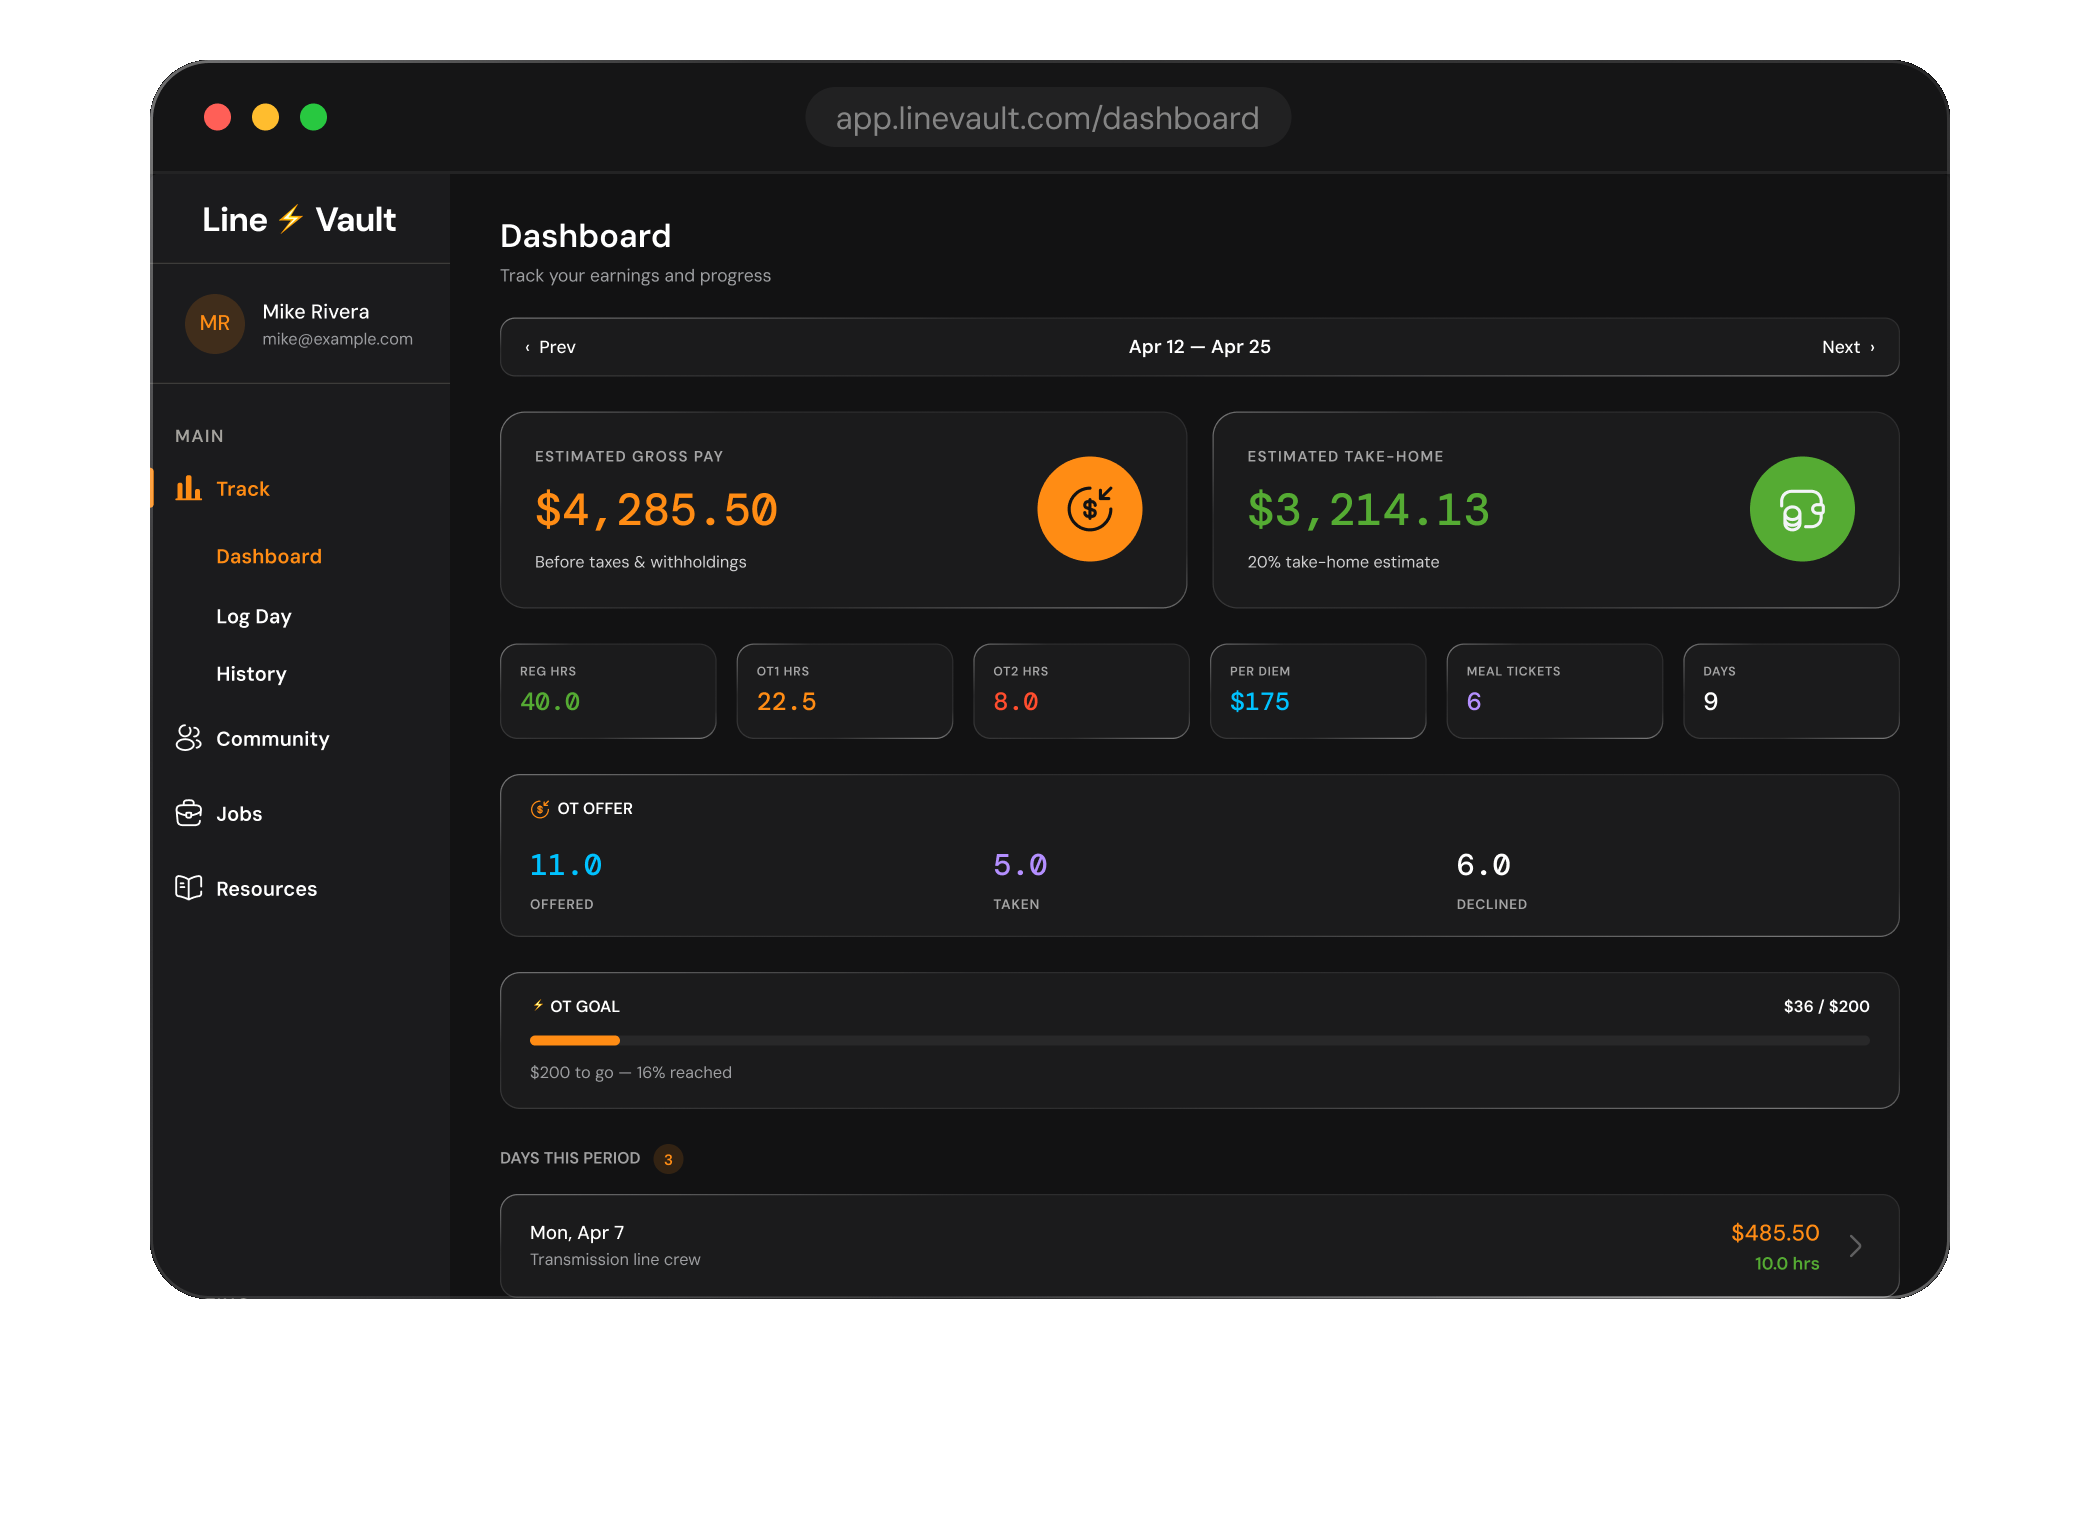Click the MEAL TICKETS 6 card
Image resolution: width=2100 pixels, height=1539 pixels.
pyautogui.click(x=1554, y=691)
